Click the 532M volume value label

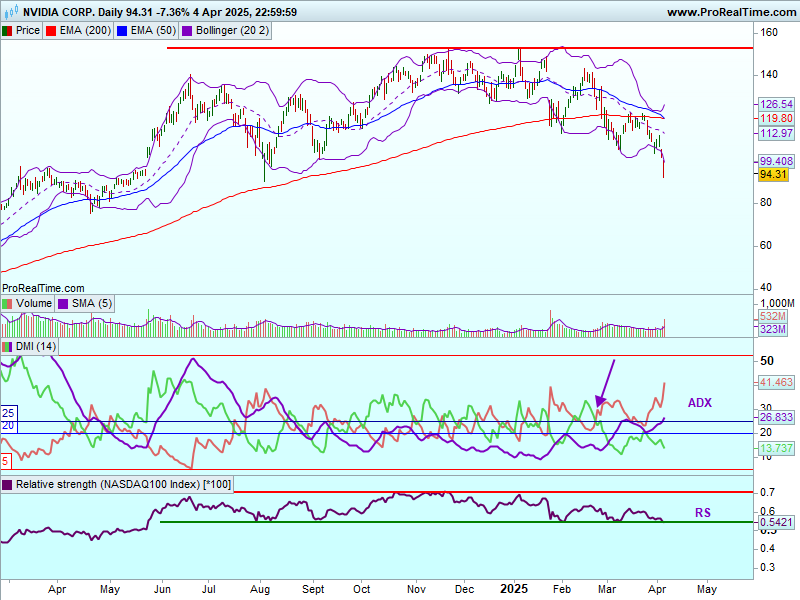click(772, 317)
